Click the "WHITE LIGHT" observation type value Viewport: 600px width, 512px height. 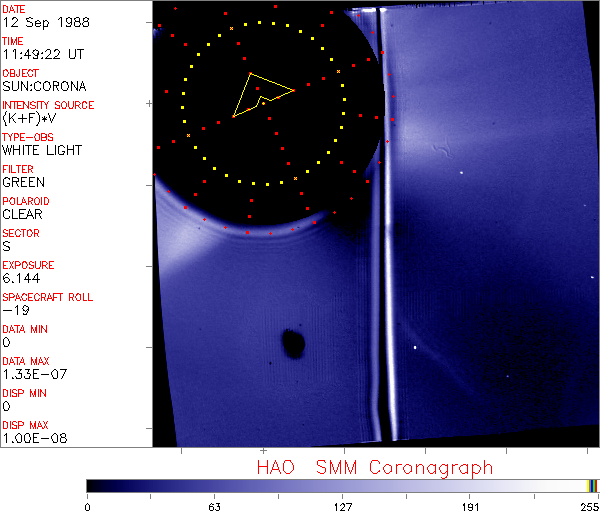[x=41, y=150]
